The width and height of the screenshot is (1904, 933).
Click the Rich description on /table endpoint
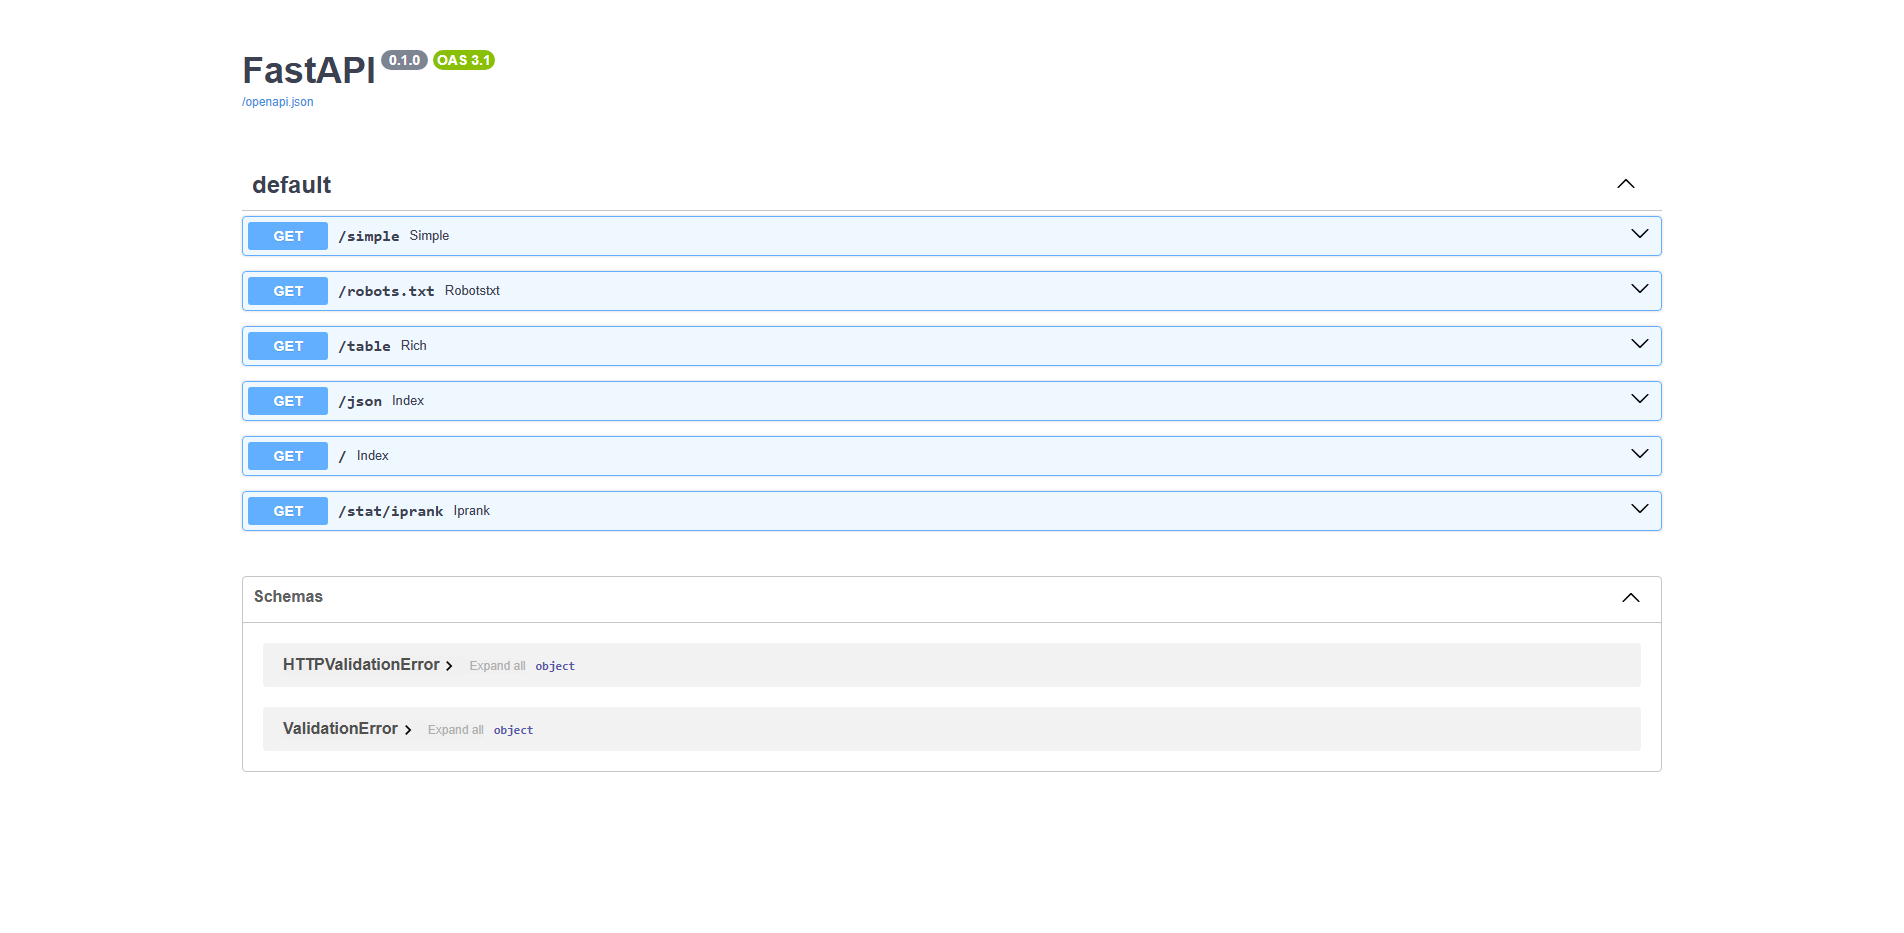coord(413,345)
